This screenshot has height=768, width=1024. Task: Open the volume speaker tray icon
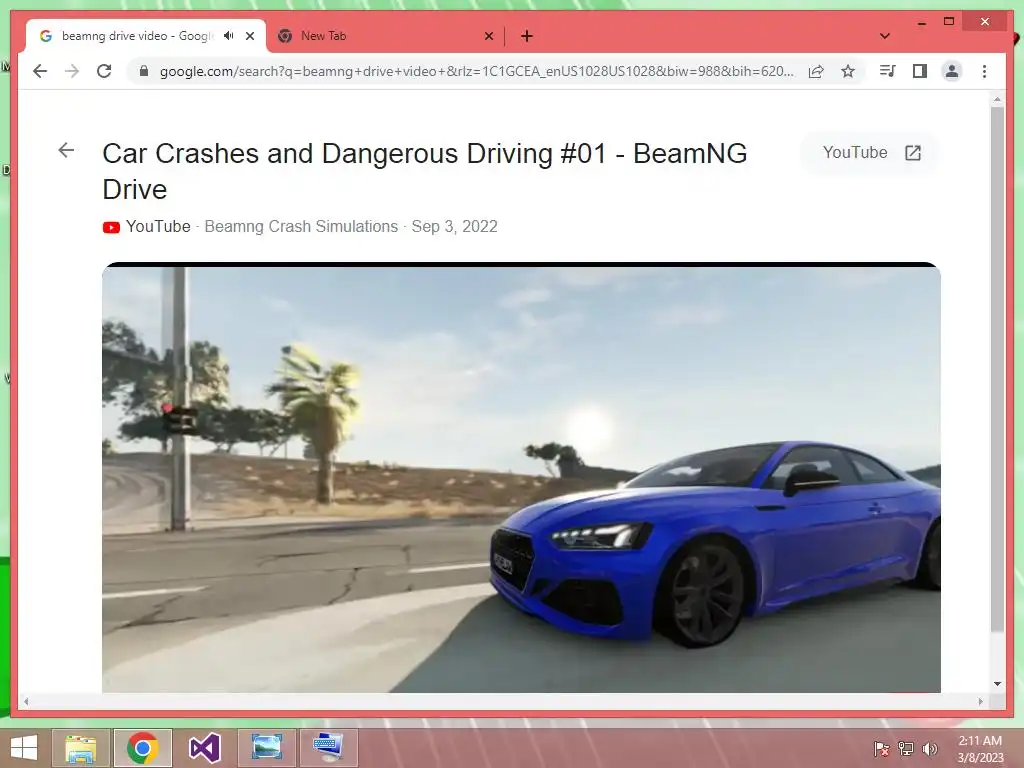point(930,748)
